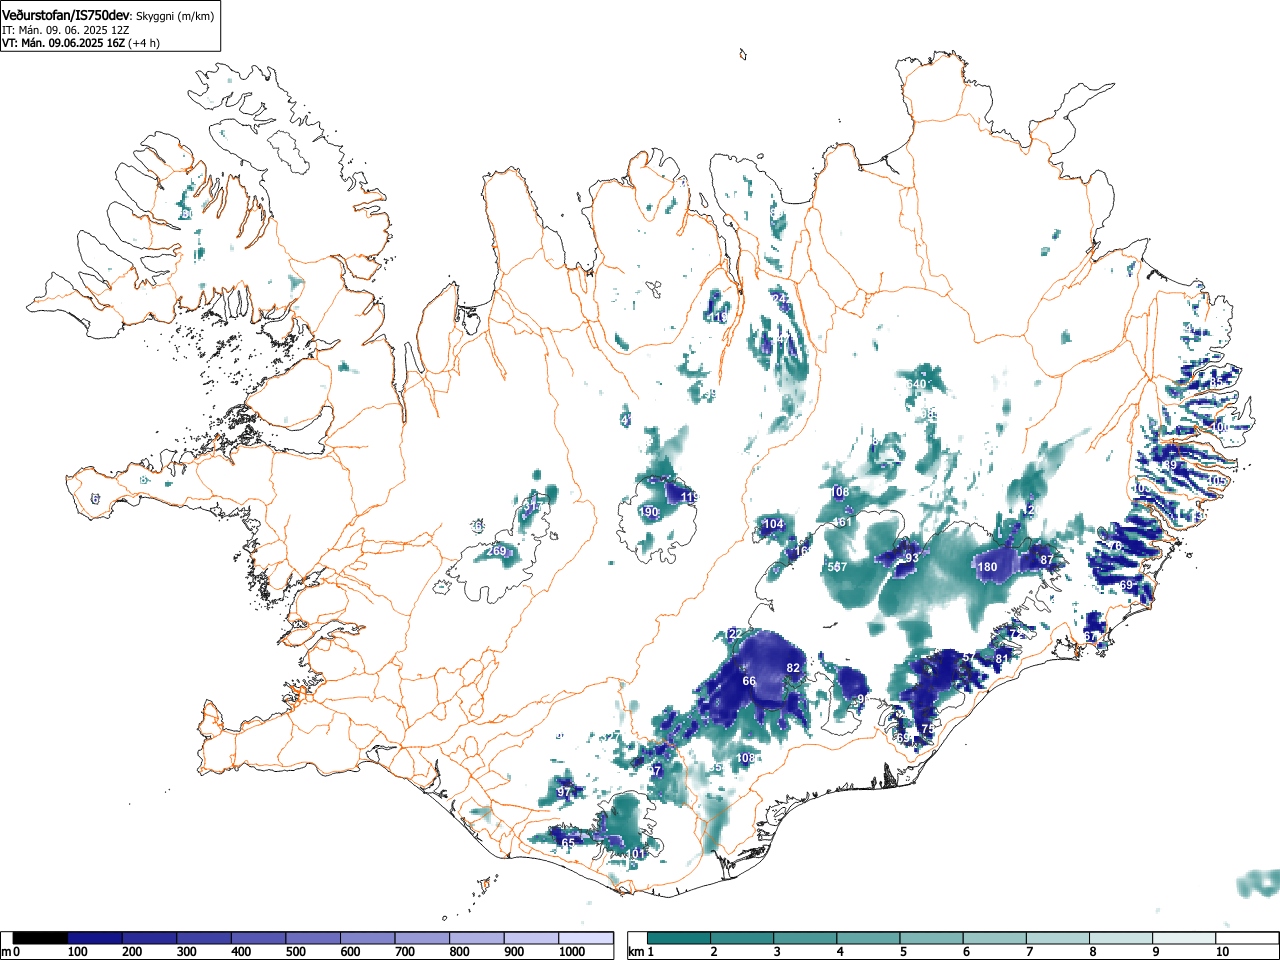This screenshot has width=1280, height=960.
Task: Click visibility value 76 on the map
Action: tap(1116, 546)
